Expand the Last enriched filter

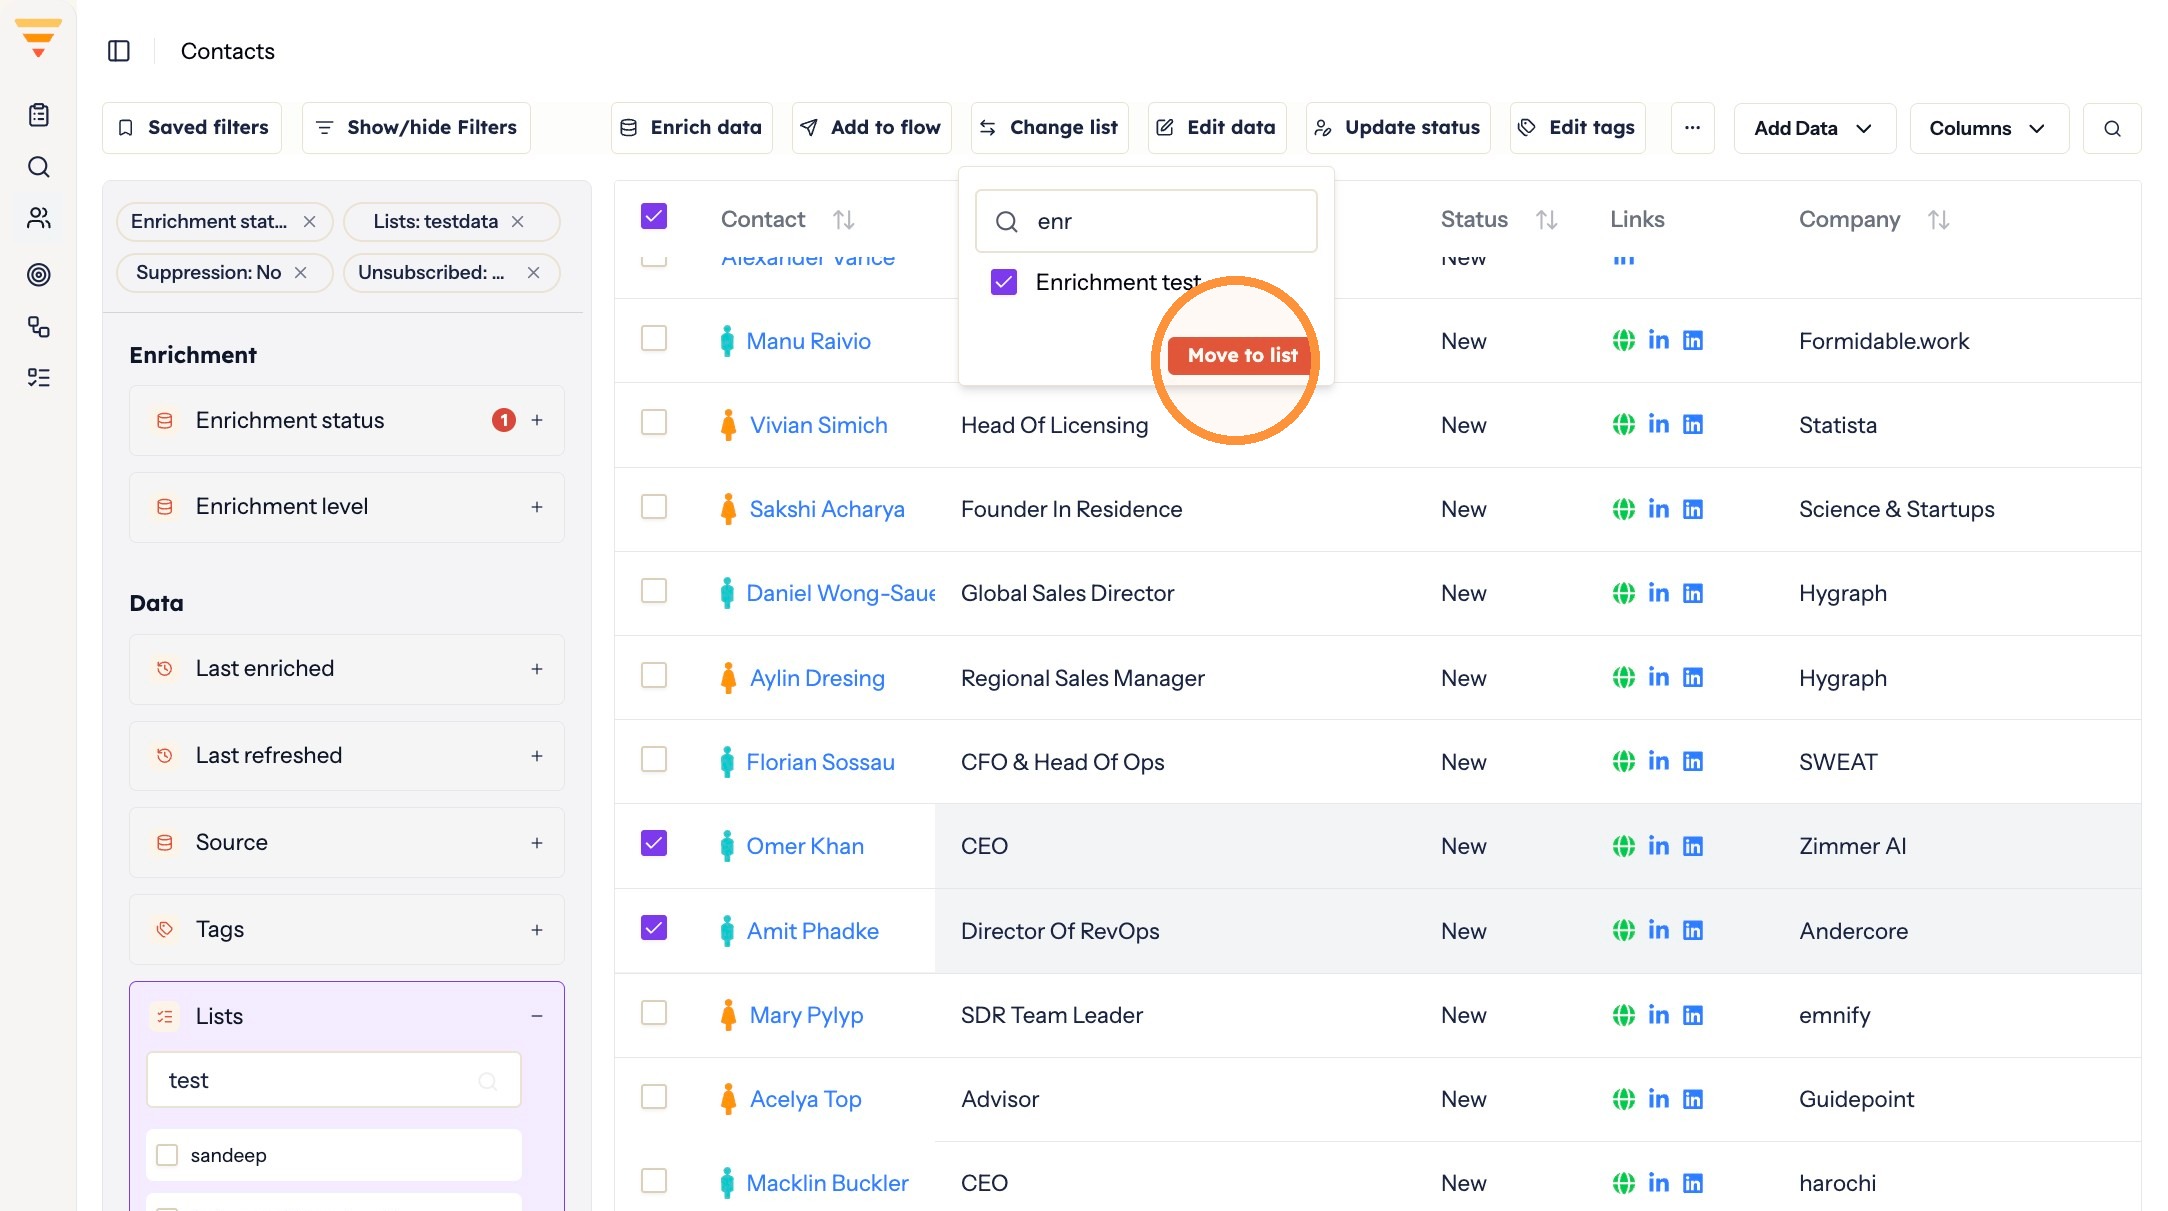pyautogui.click(x=537, y=669)
